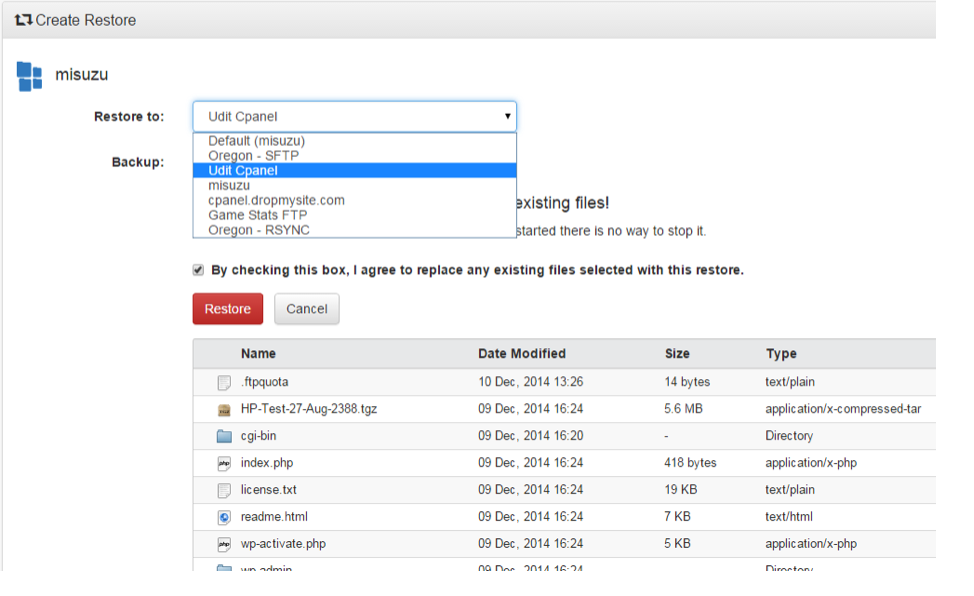Collapse the Restore to dropdown

354,117
